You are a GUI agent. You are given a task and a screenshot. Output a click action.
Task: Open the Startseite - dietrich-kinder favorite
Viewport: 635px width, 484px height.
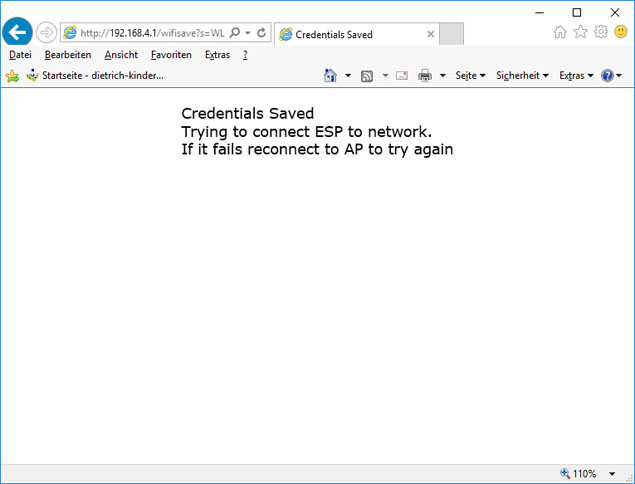pos(95,75)
